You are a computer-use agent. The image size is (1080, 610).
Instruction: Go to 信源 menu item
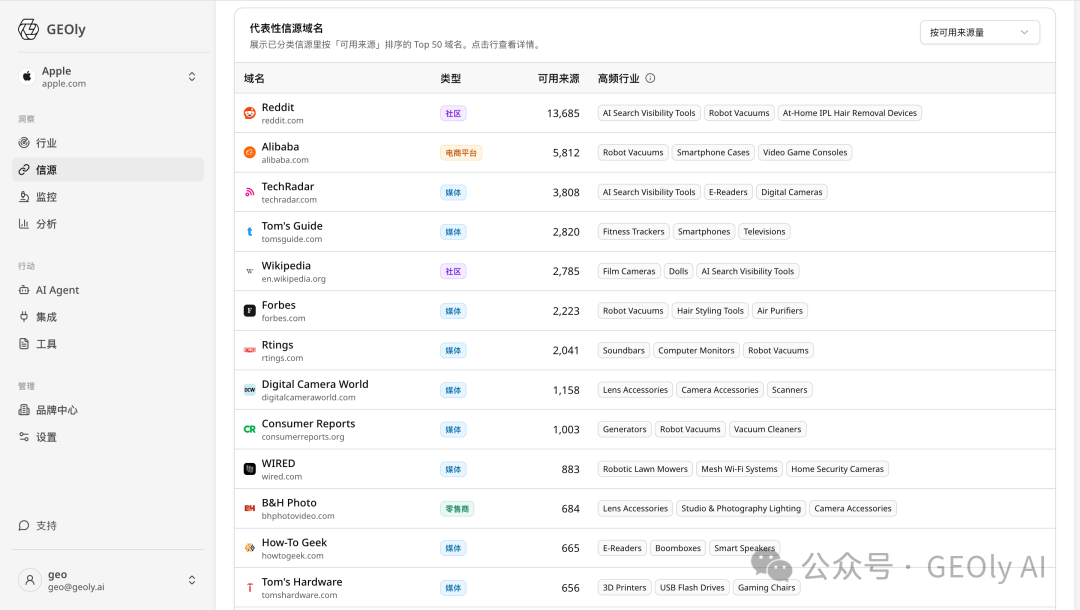pos(108,169)
